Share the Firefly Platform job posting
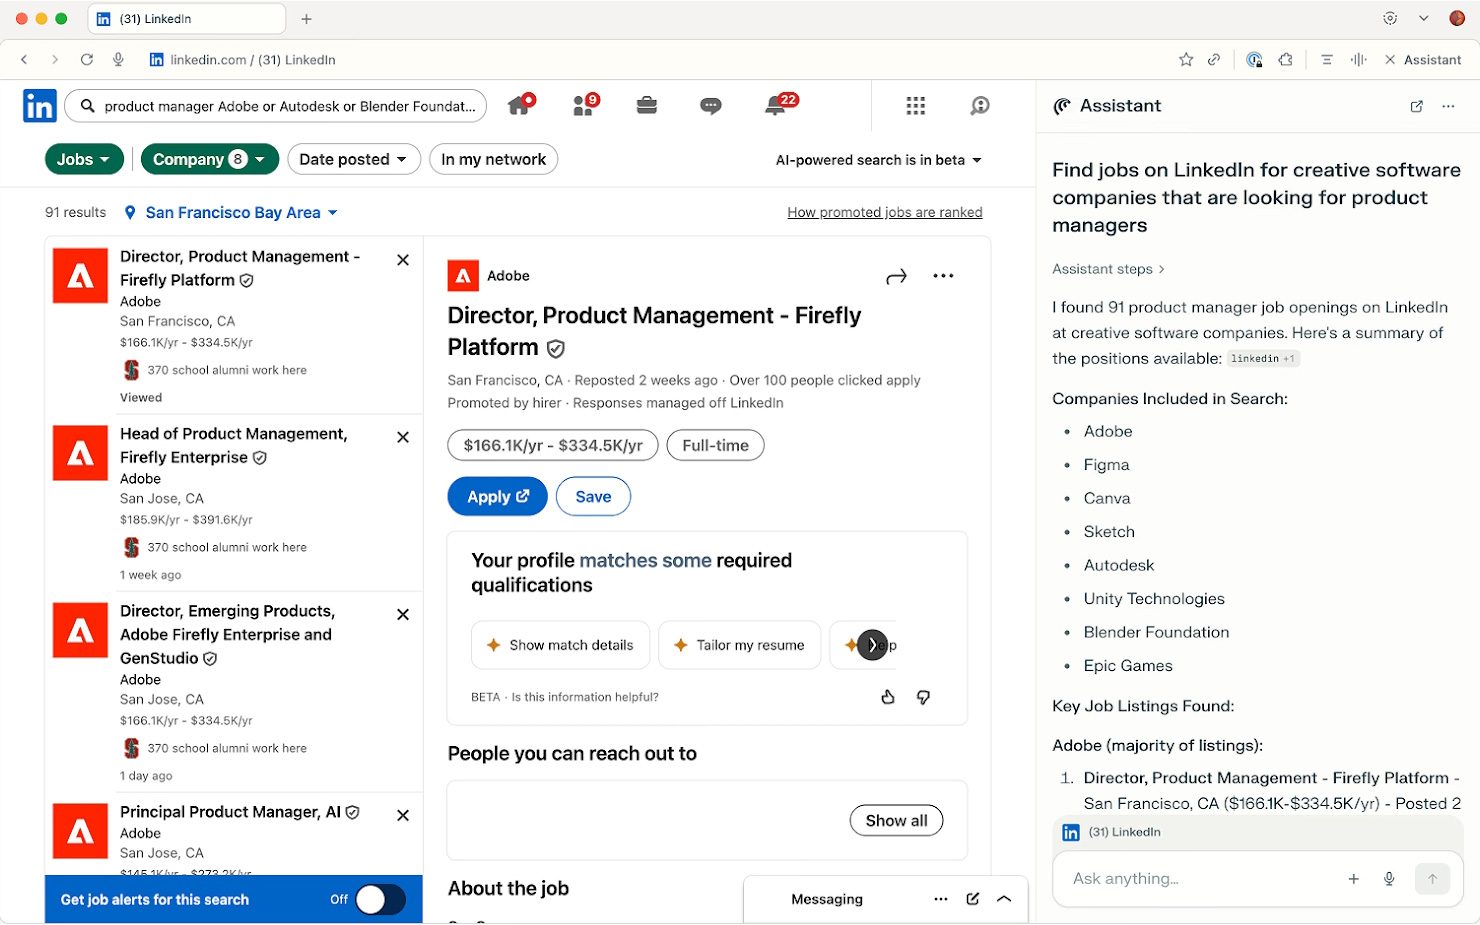This screenshot has width=1480, height=925. (x=896, y=275)
